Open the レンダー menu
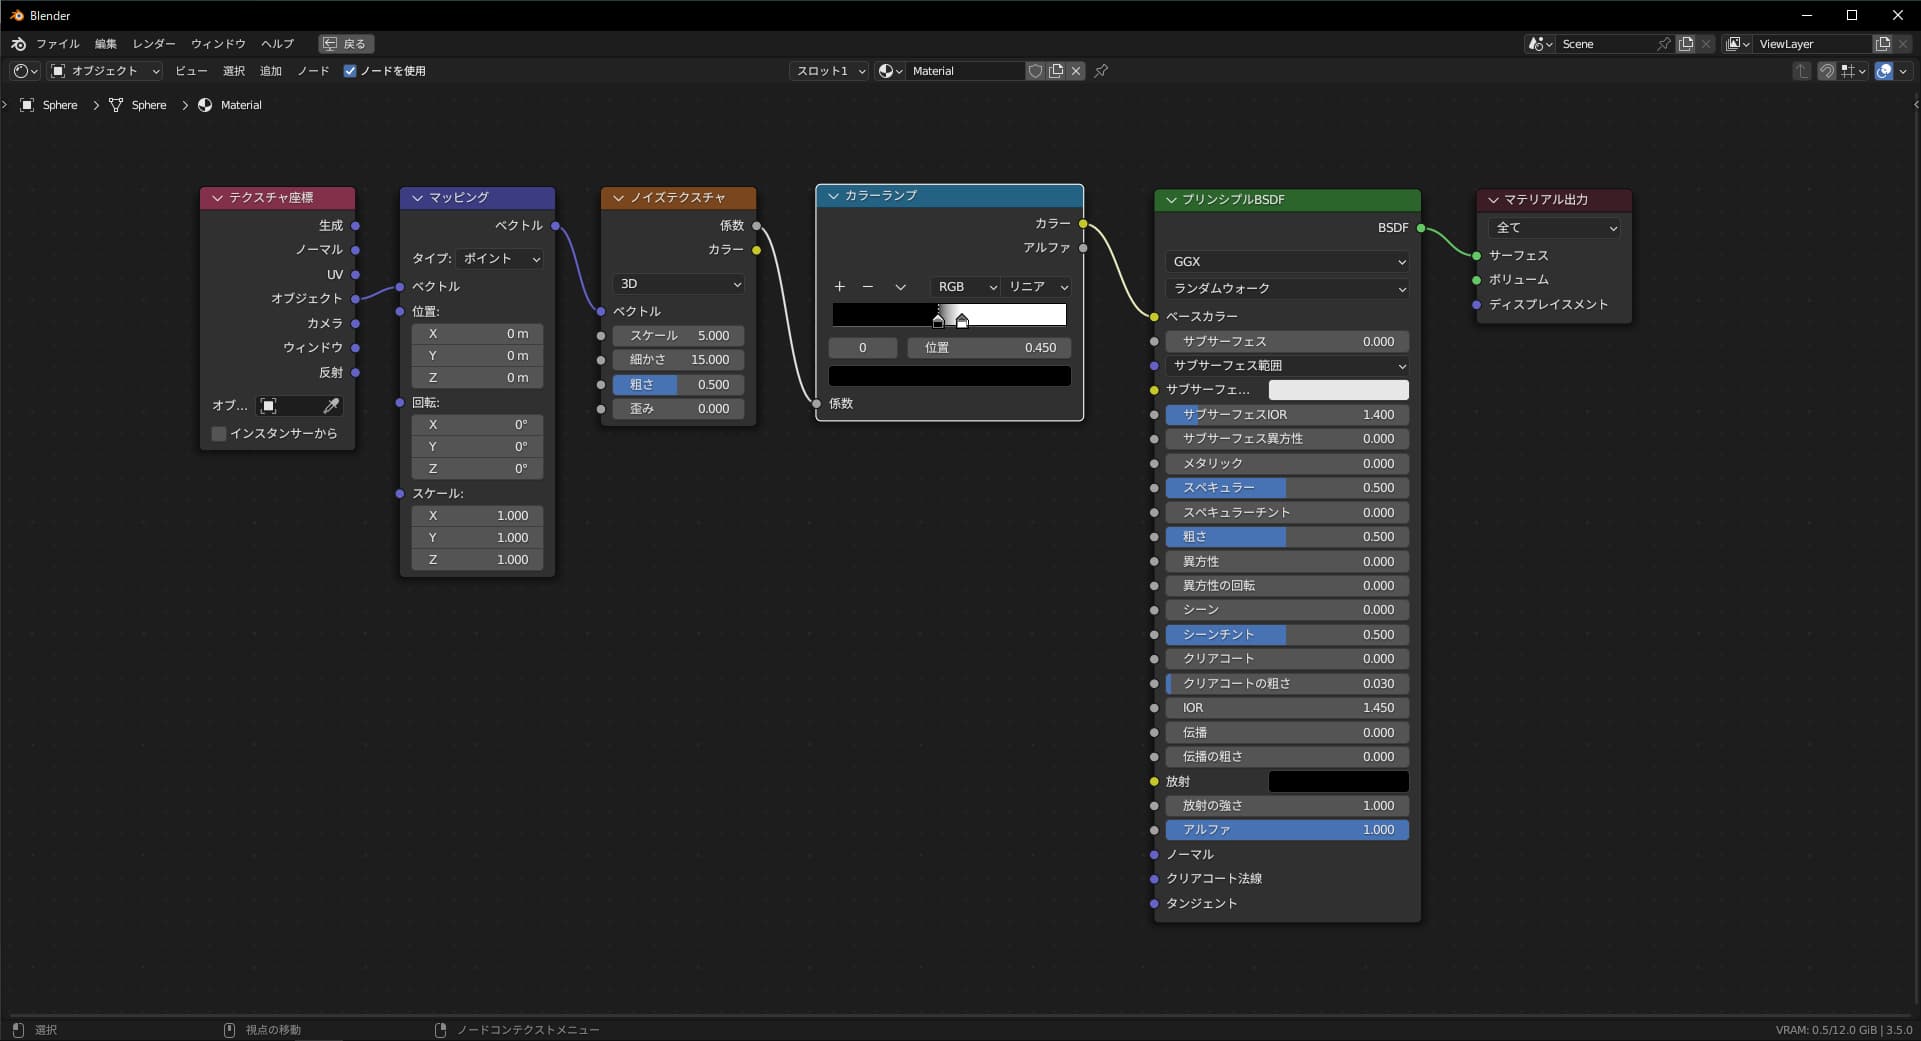This screenshot has width=1921, height=1041. tap(154, 44)
